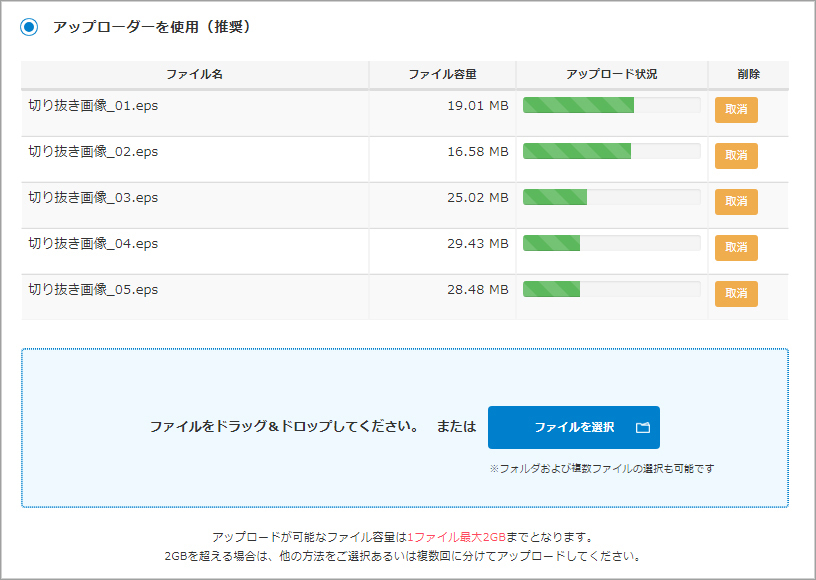The width and height of the screenshot is (816, 580).
Task: Cancel upload of 切り抜き画像_04.eps
Action: click(x=736, y=248)
